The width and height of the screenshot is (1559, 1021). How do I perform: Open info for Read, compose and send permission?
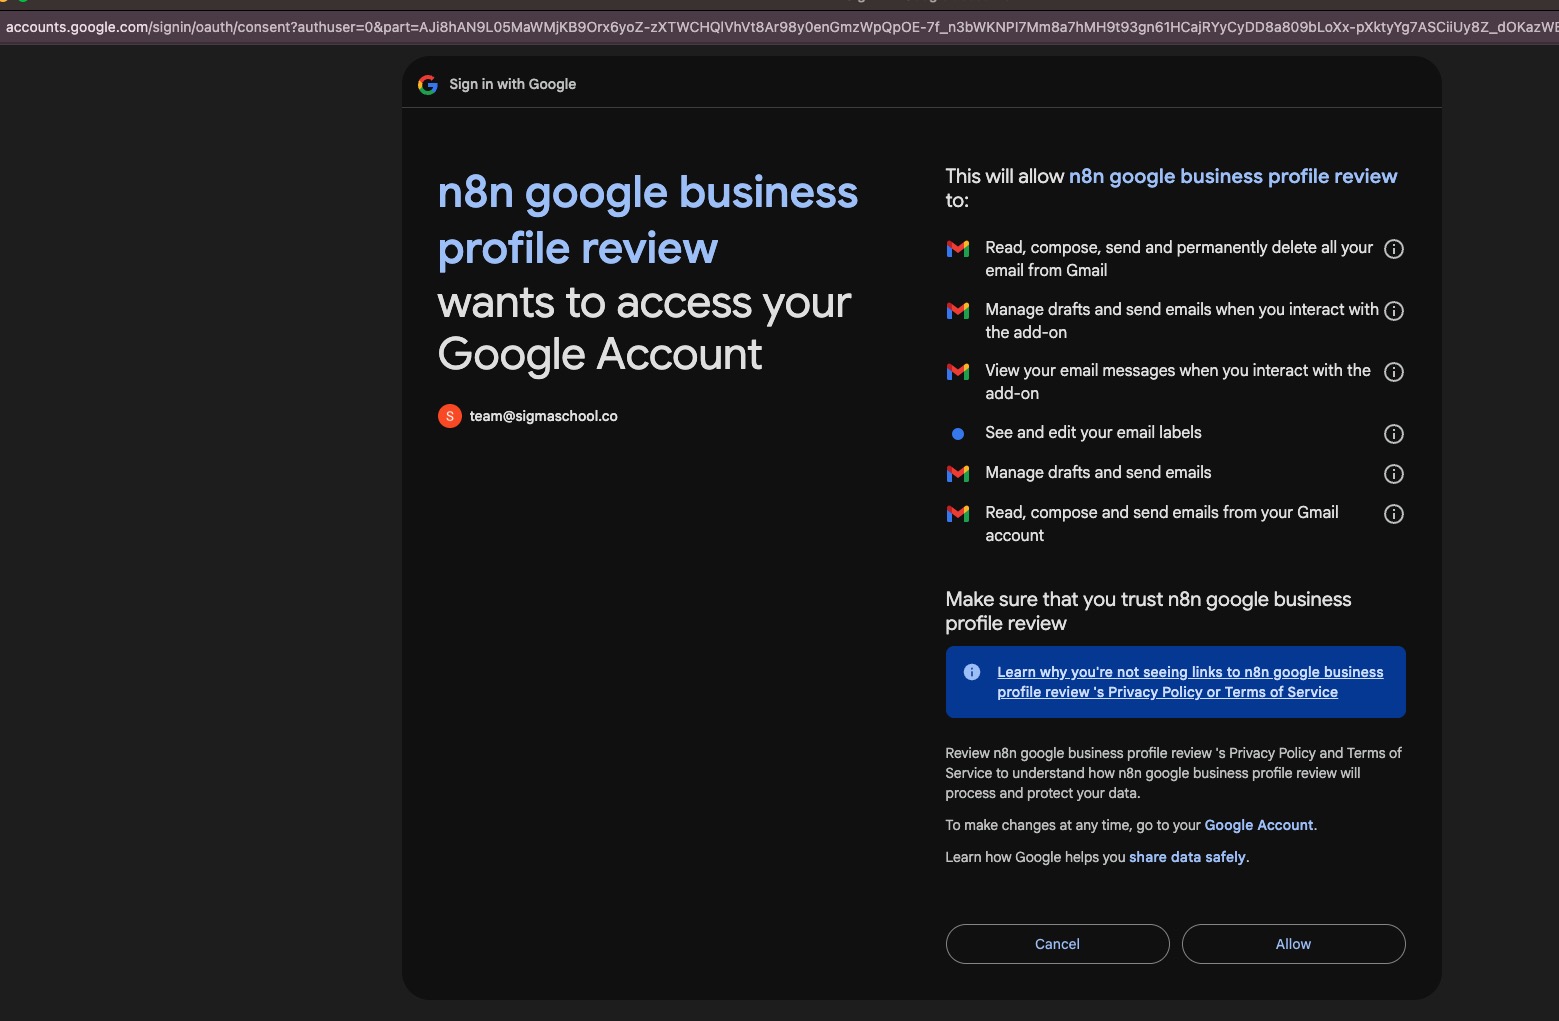tap(1393, 514)
